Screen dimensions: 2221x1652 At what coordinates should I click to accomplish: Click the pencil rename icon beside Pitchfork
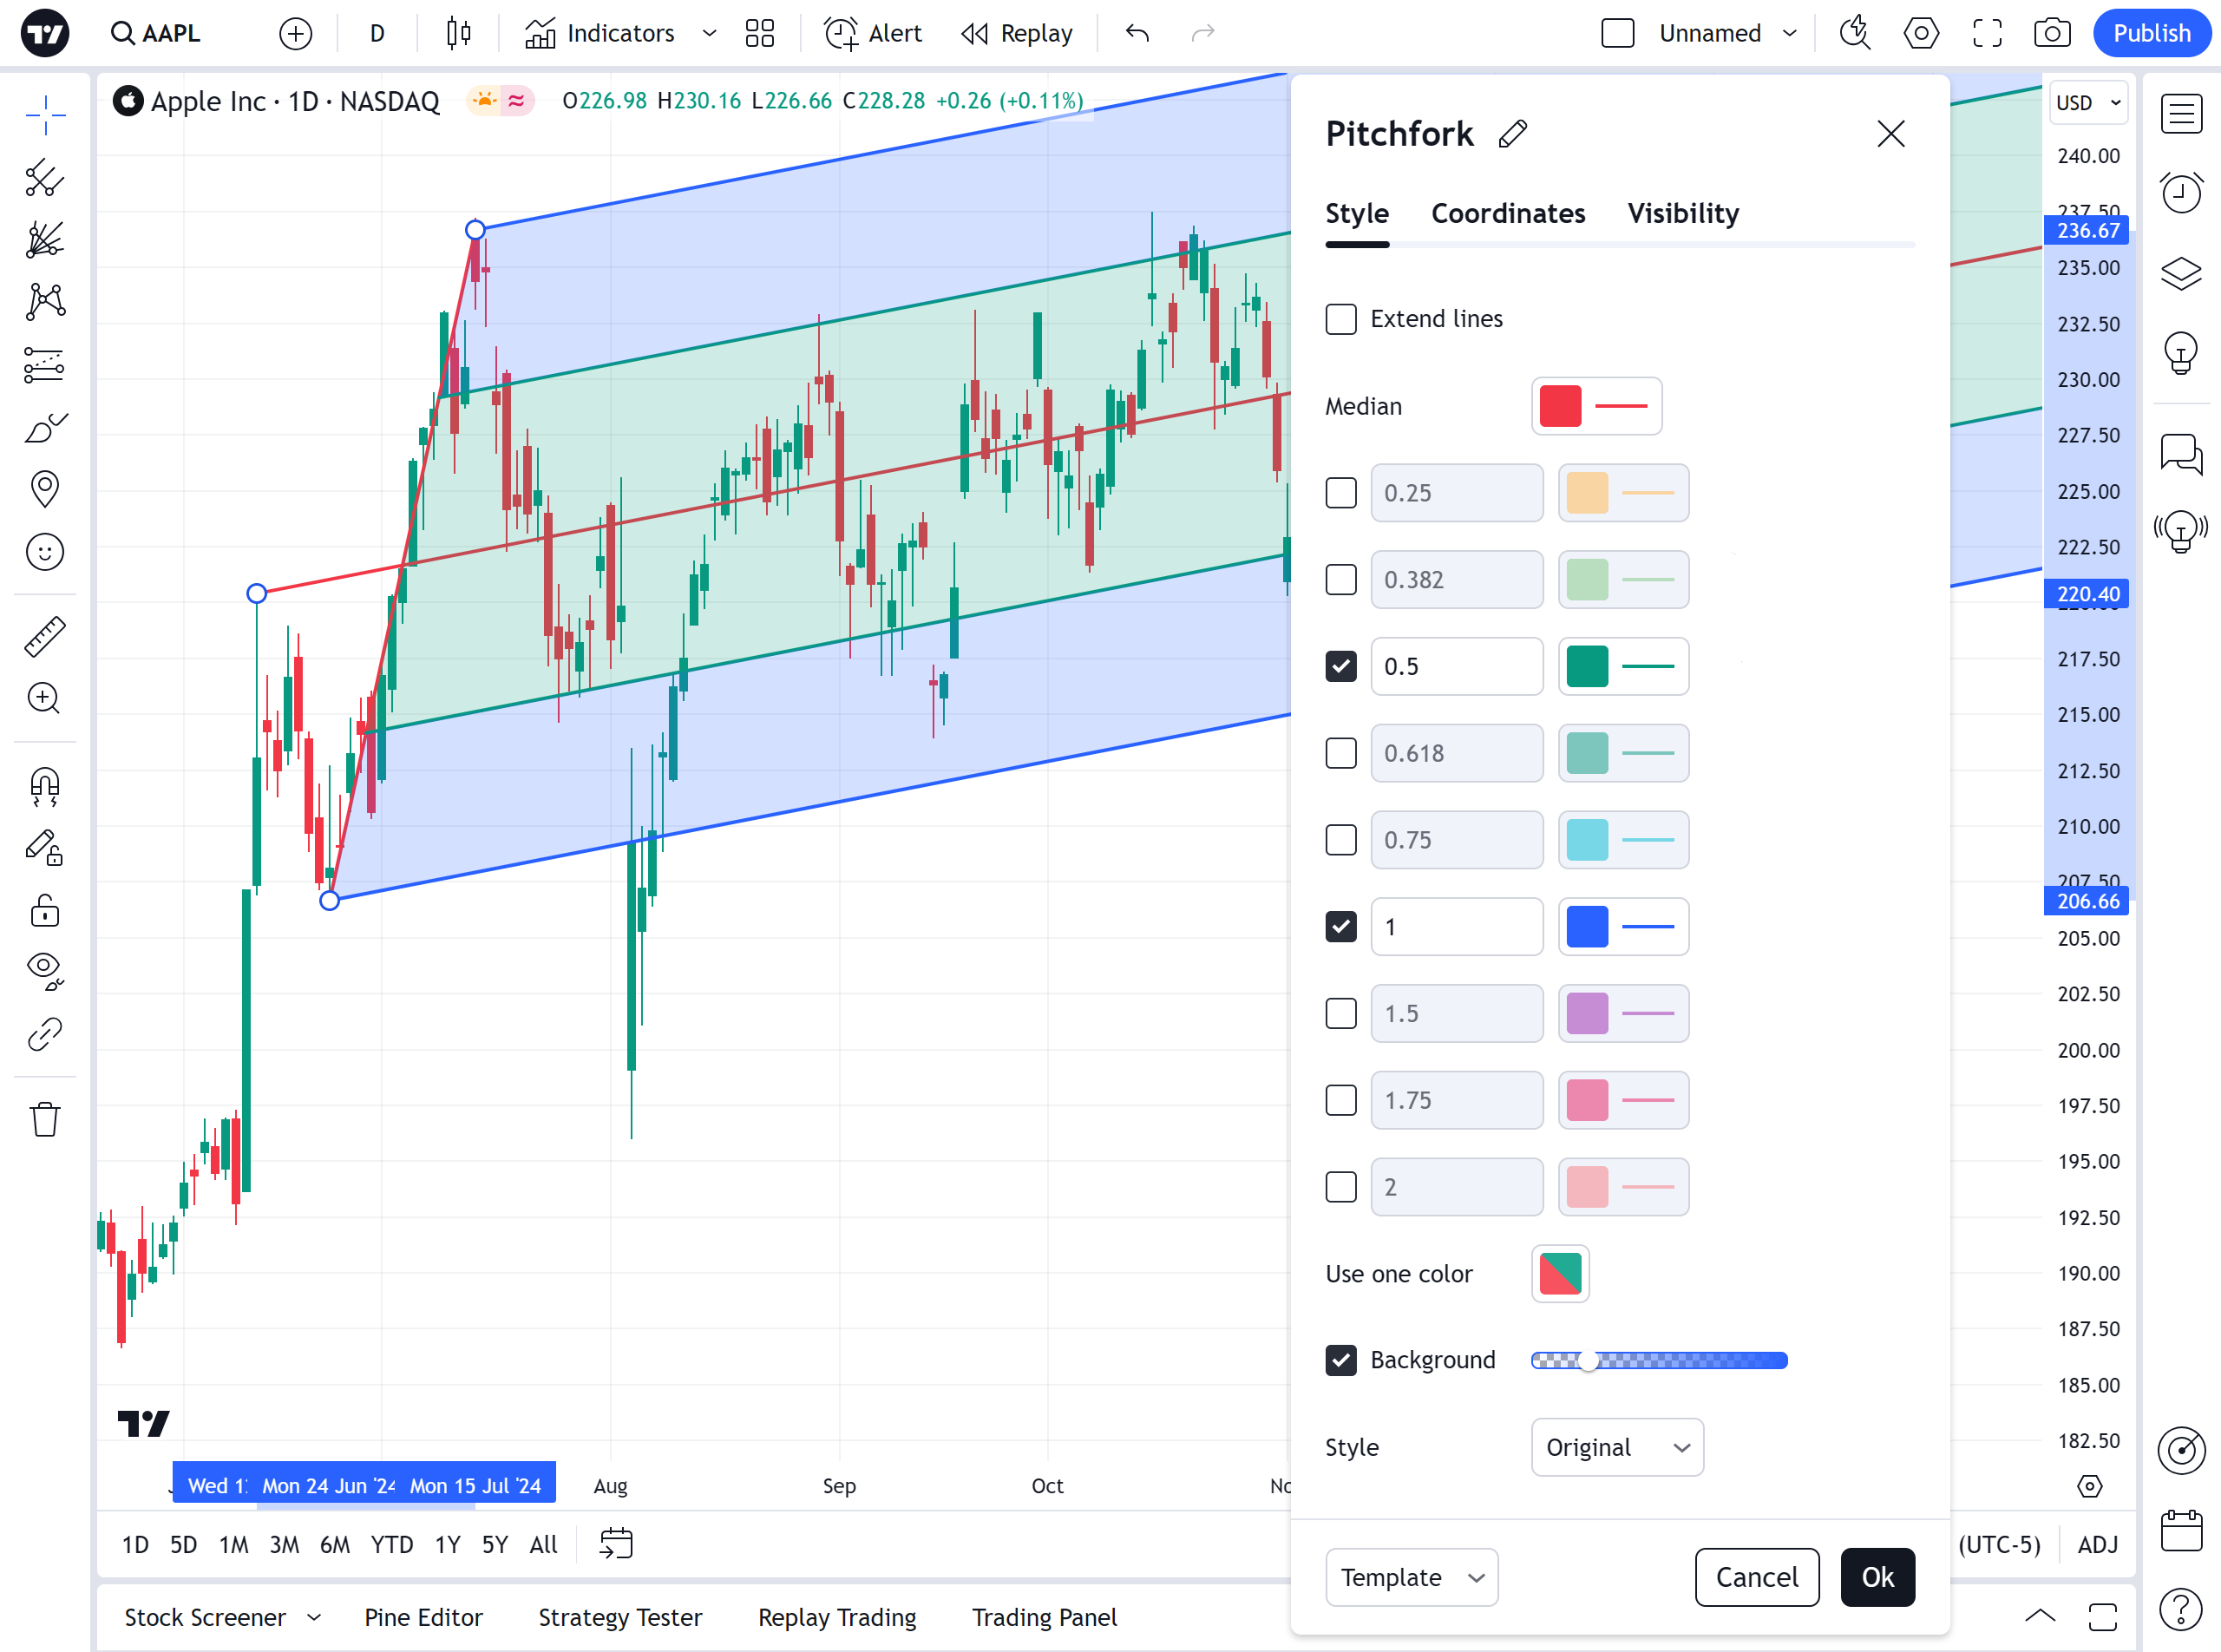1512,134
